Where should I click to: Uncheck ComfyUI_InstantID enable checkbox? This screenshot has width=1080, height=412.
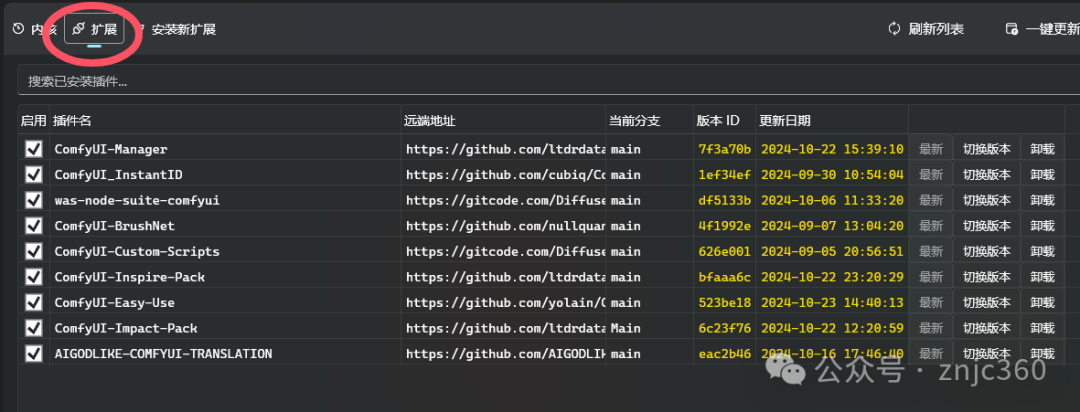coord(33,174)
